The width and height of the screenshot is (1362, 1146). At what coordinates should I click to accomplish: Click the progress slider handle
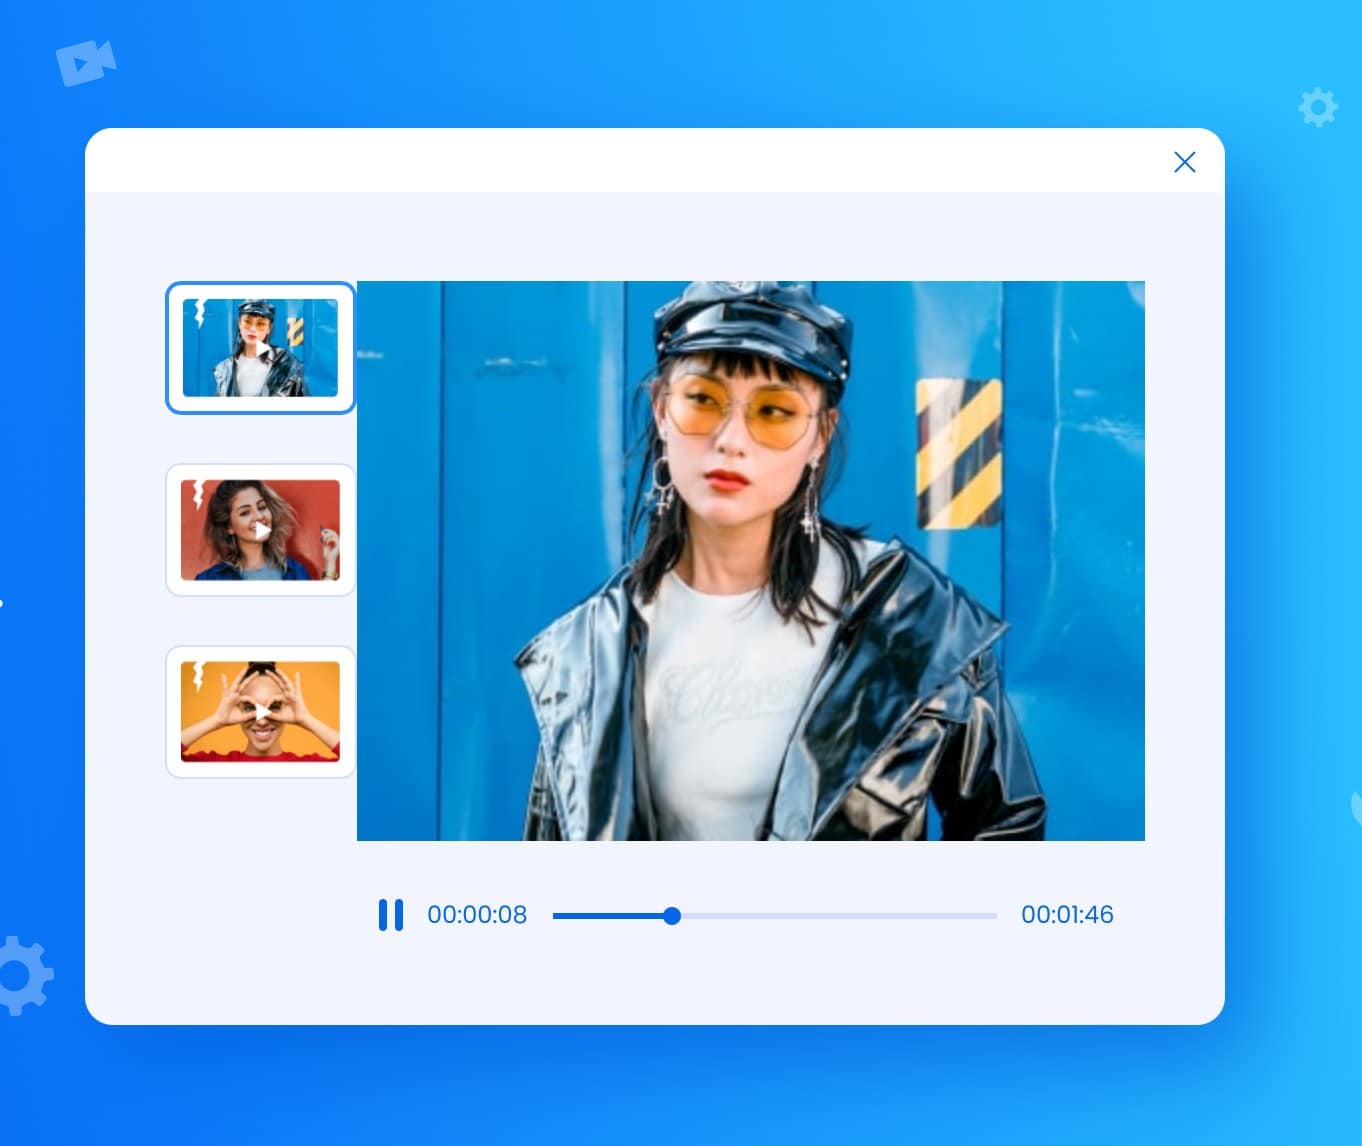click(x=672, y=915)
